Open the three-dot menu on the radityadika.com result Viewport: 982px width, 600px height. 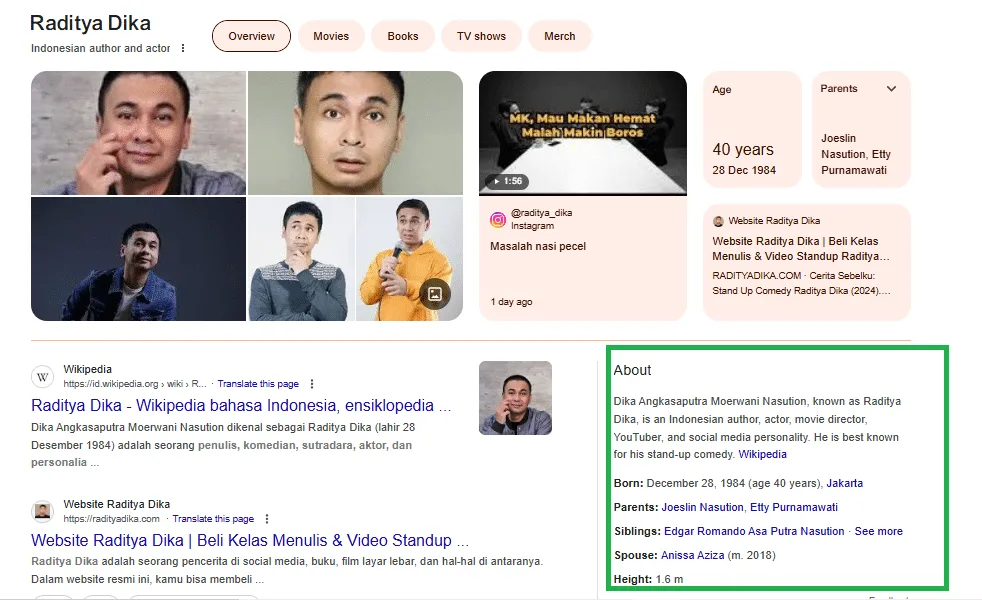(267, 519)
